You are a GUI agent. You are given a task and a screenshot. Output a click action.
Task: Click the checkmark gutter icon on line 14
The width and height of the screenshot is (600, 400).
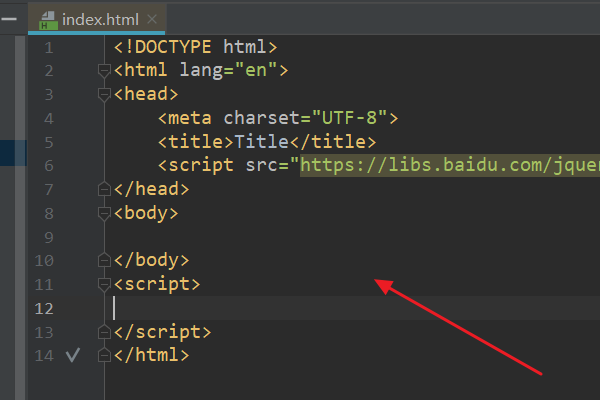pyautogui.click(x=71, y=355)
